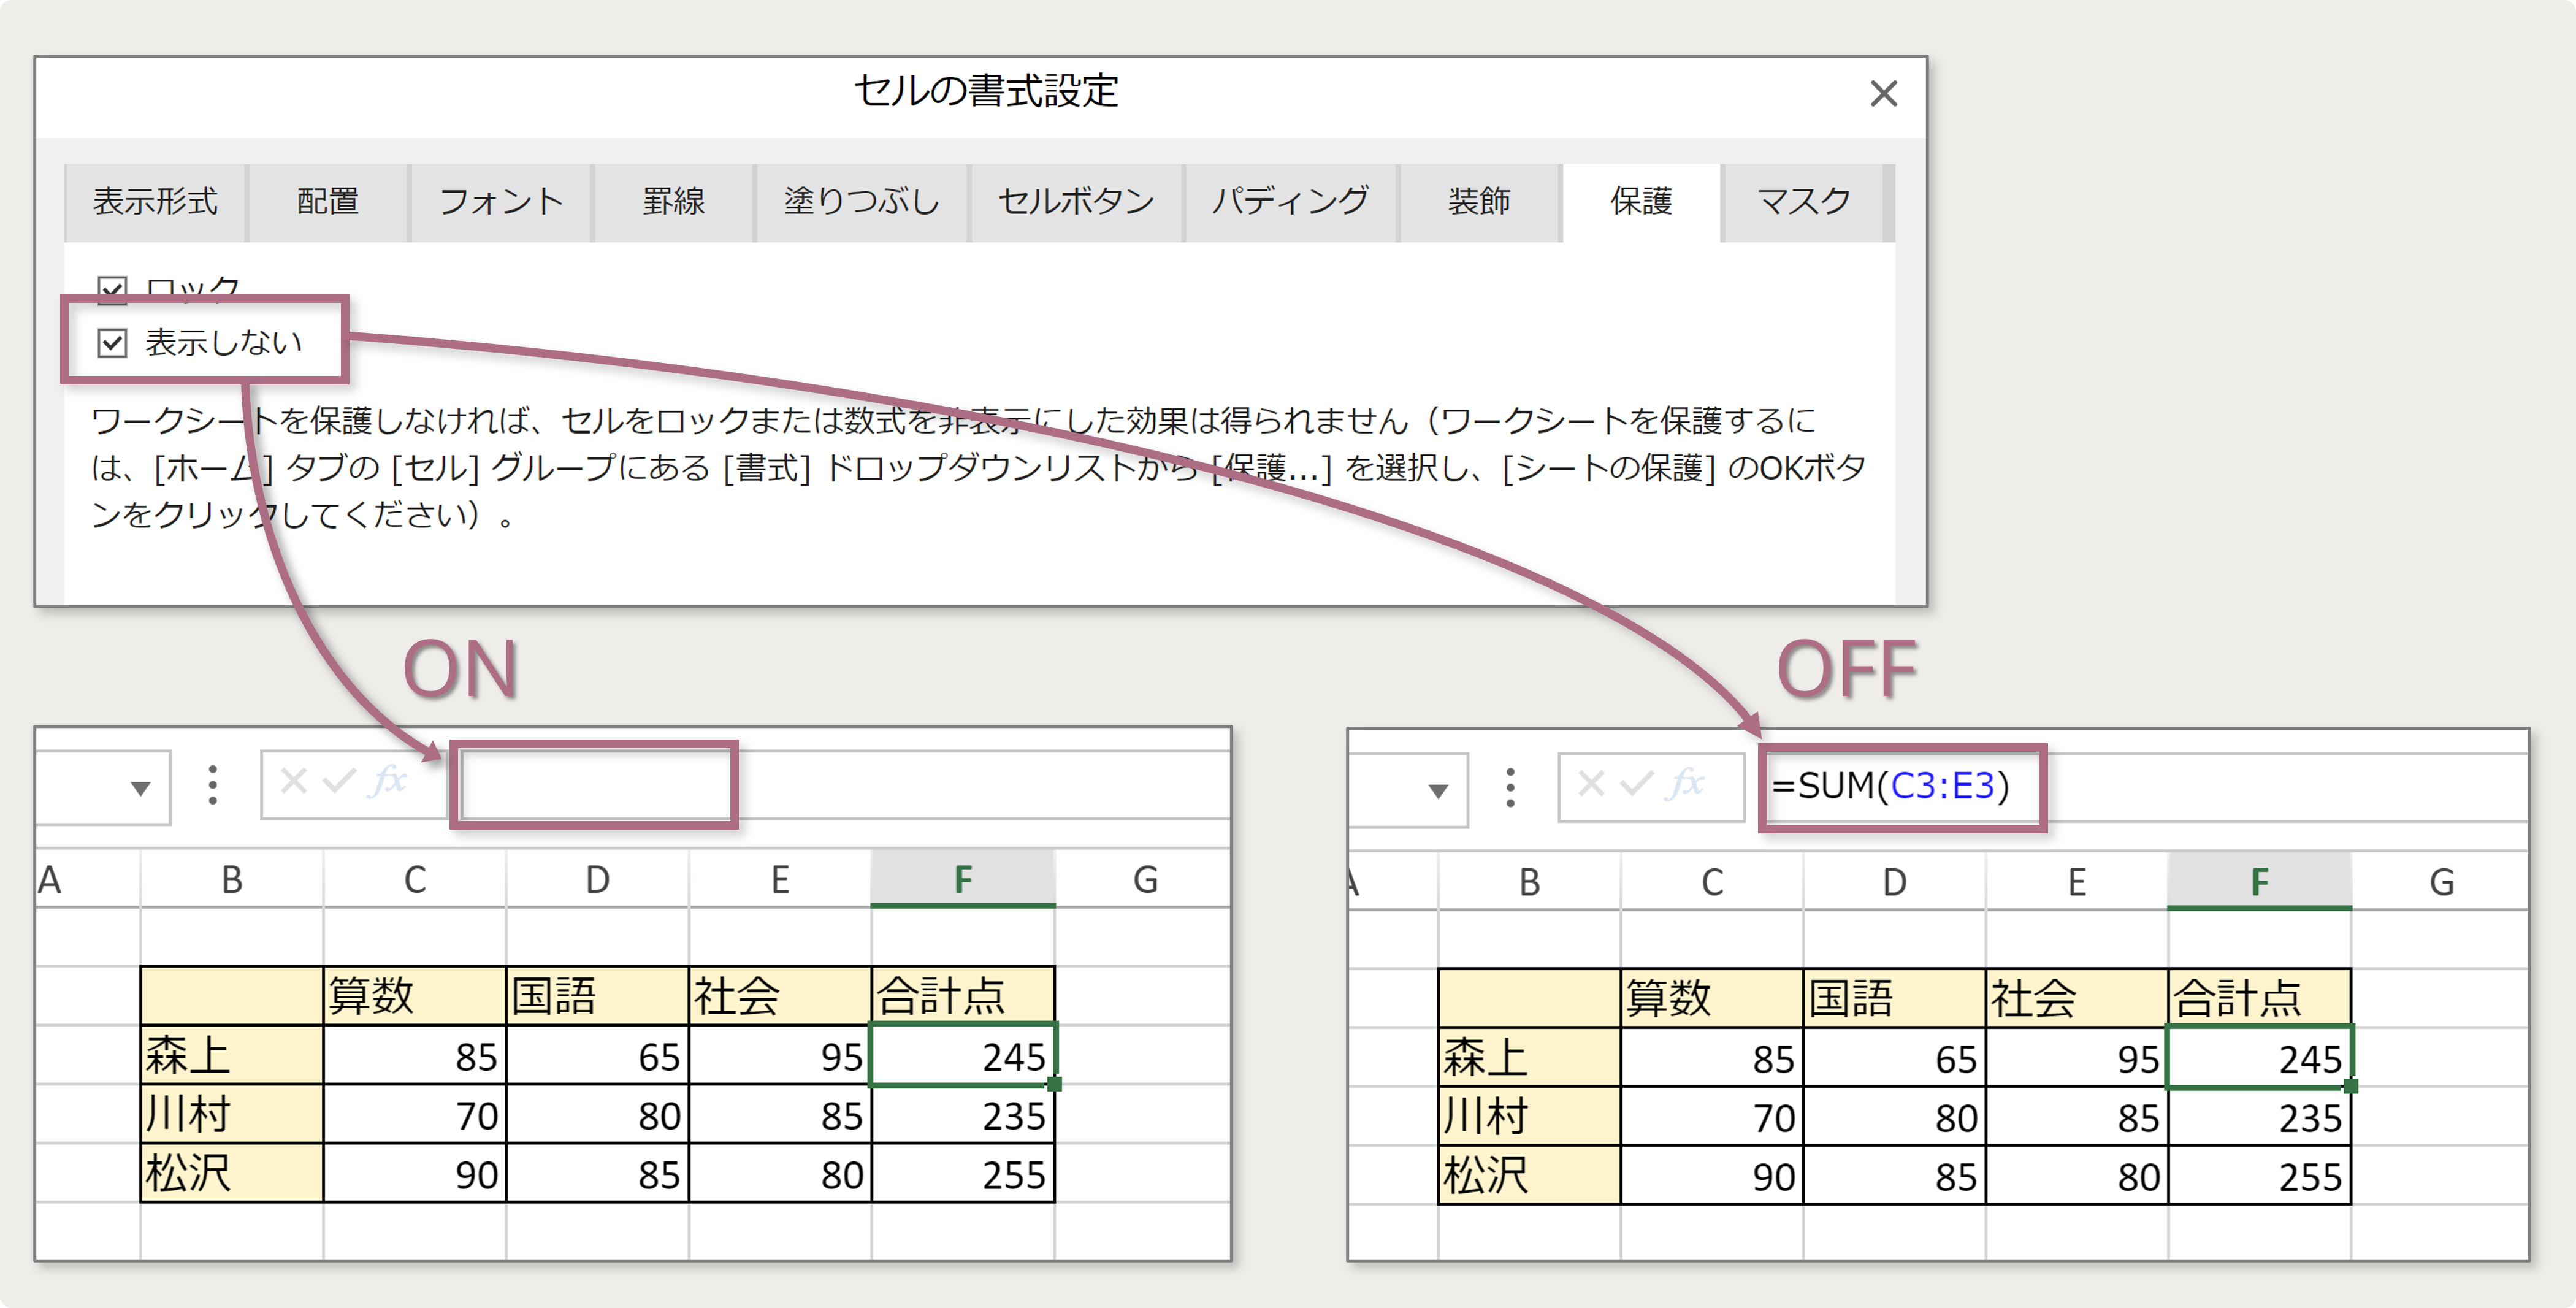This screenshot has height=1308, width=2576.
Task: Open the セルボタン tab
Action: 1076,202
